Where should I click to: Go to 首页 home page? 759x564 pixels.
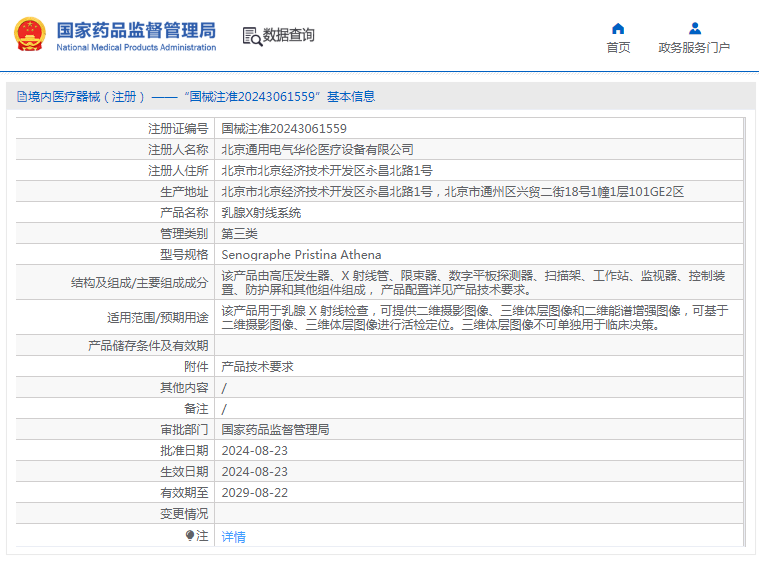point(618,47)
